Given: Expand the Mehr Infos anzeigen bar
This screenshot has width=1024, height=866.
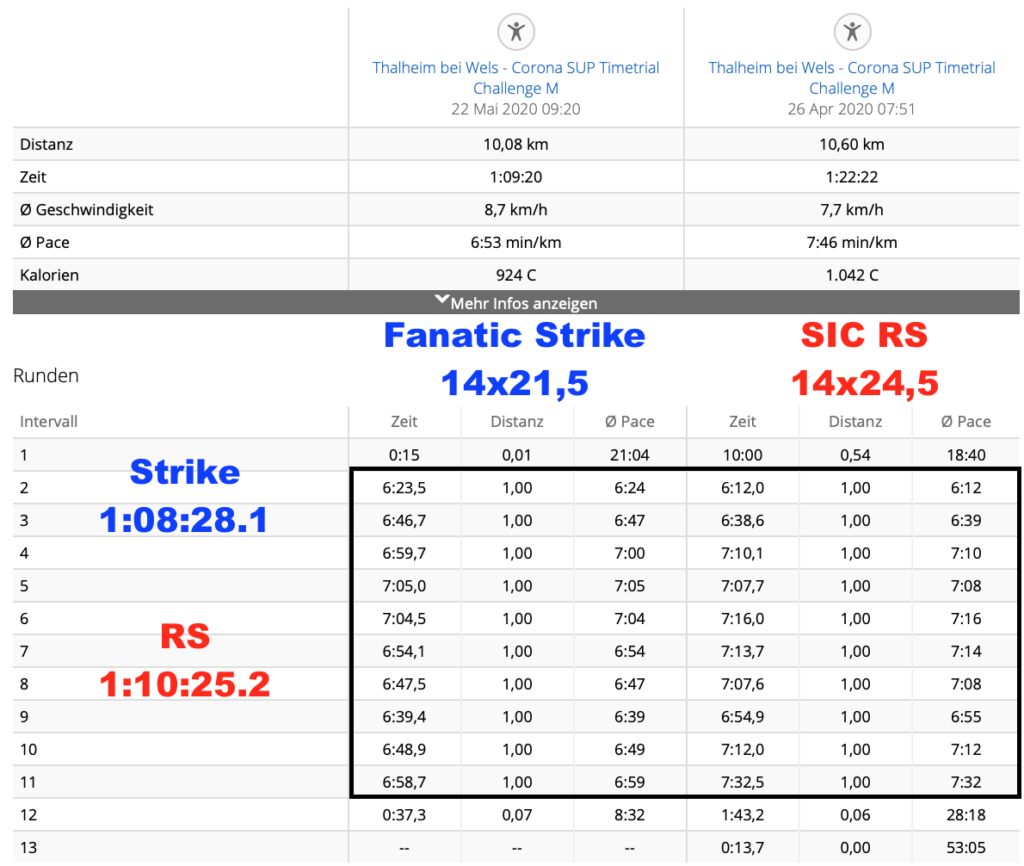Looking at the screenshot, I should coord(516,302).
